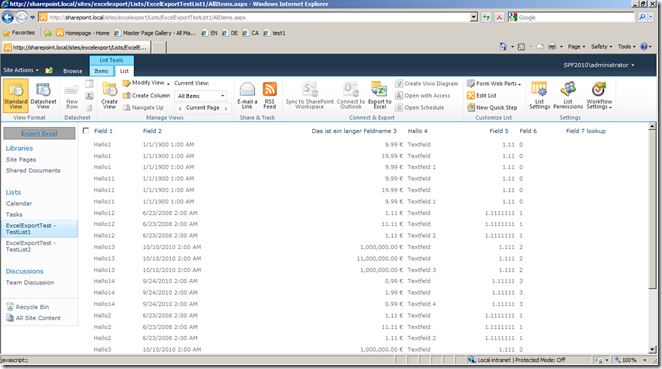This screenshot has width=662, height=369.
Task: Expand the Form Web Parts dropdown
Action: click(519, 84)
